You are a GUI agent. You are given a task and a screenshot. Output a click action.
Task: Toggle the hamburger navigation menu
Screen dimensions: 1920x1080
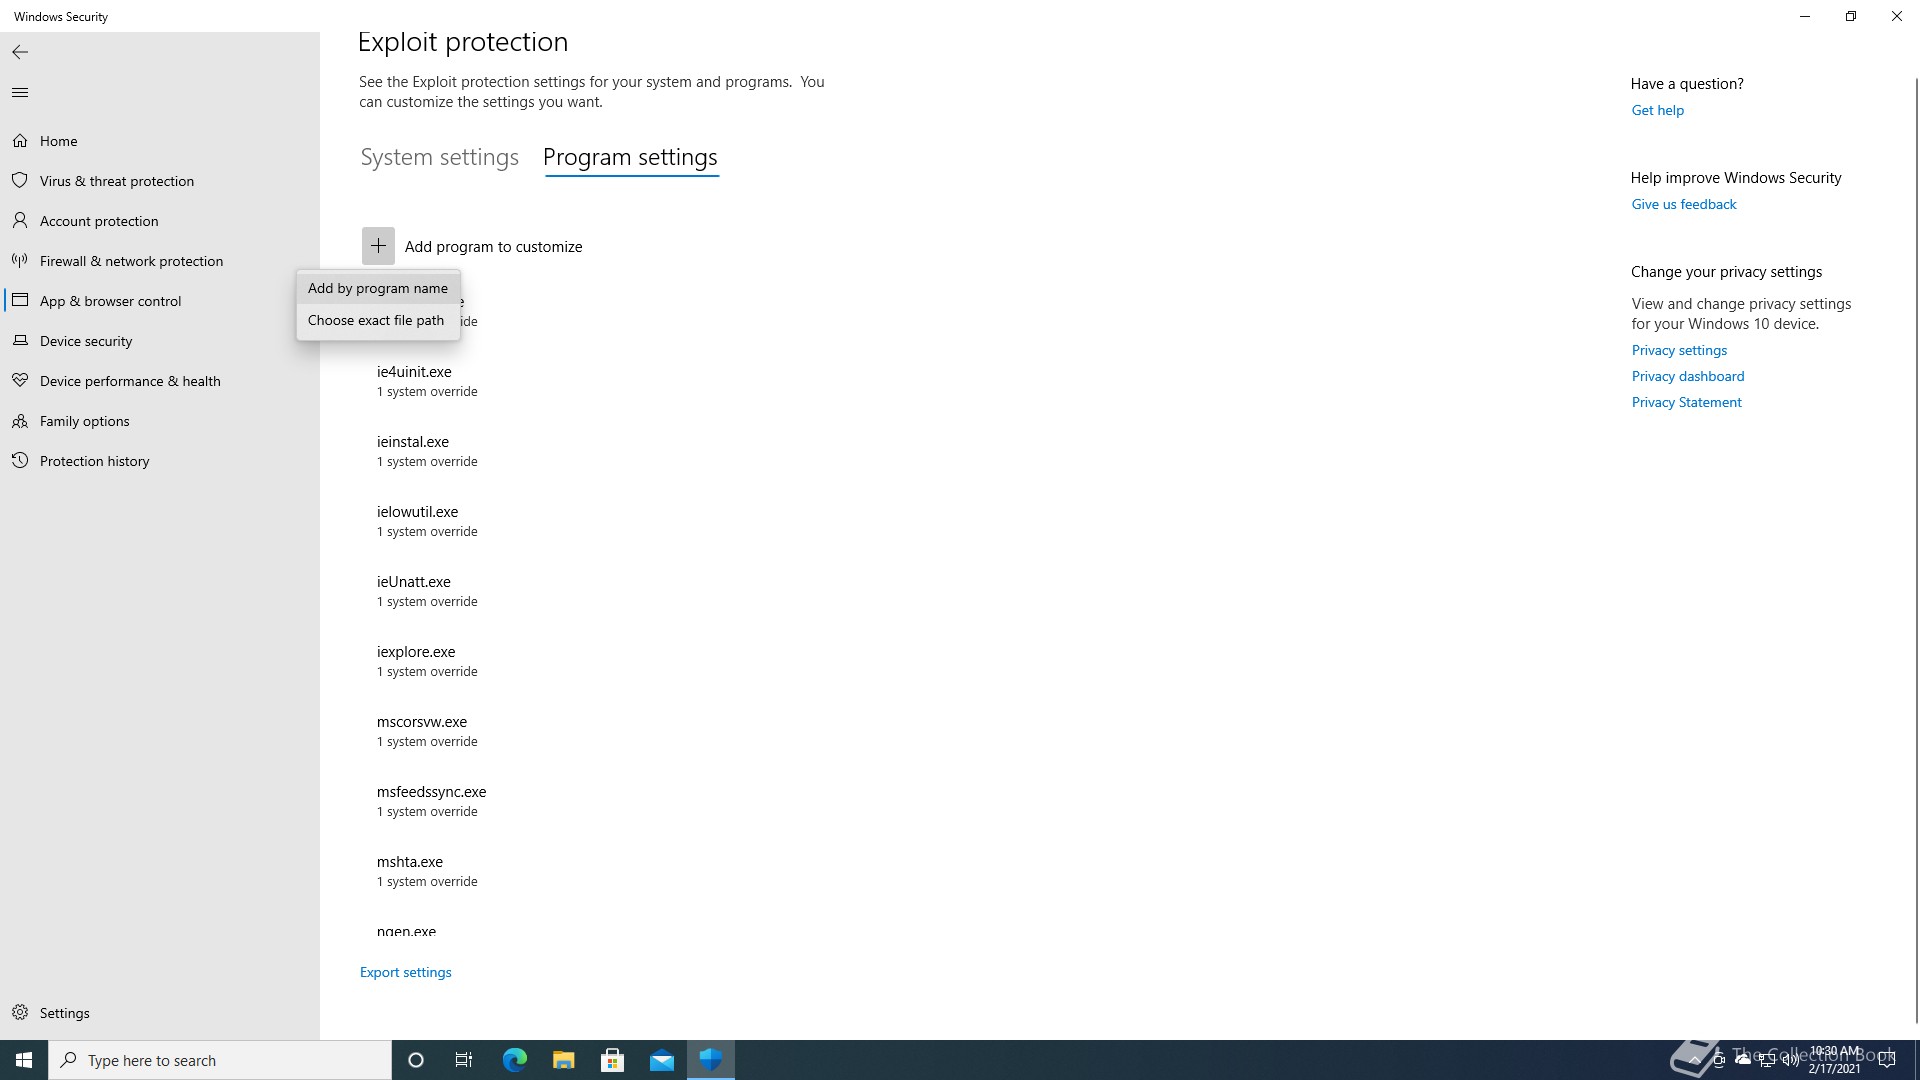click(20, 93)
